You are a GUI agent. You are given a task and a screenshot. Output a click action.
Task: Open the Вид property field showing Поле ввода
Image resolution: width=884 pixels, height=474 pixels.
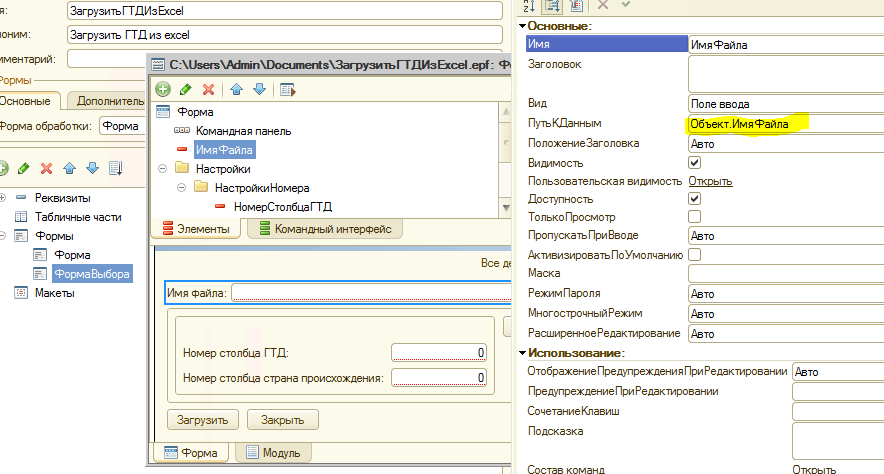pyautogui.click(x=786, y=104)
